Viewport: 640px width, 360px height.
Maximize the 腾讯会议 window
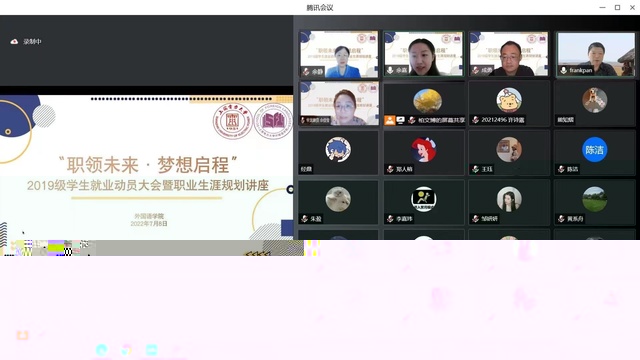pos(618,7)
